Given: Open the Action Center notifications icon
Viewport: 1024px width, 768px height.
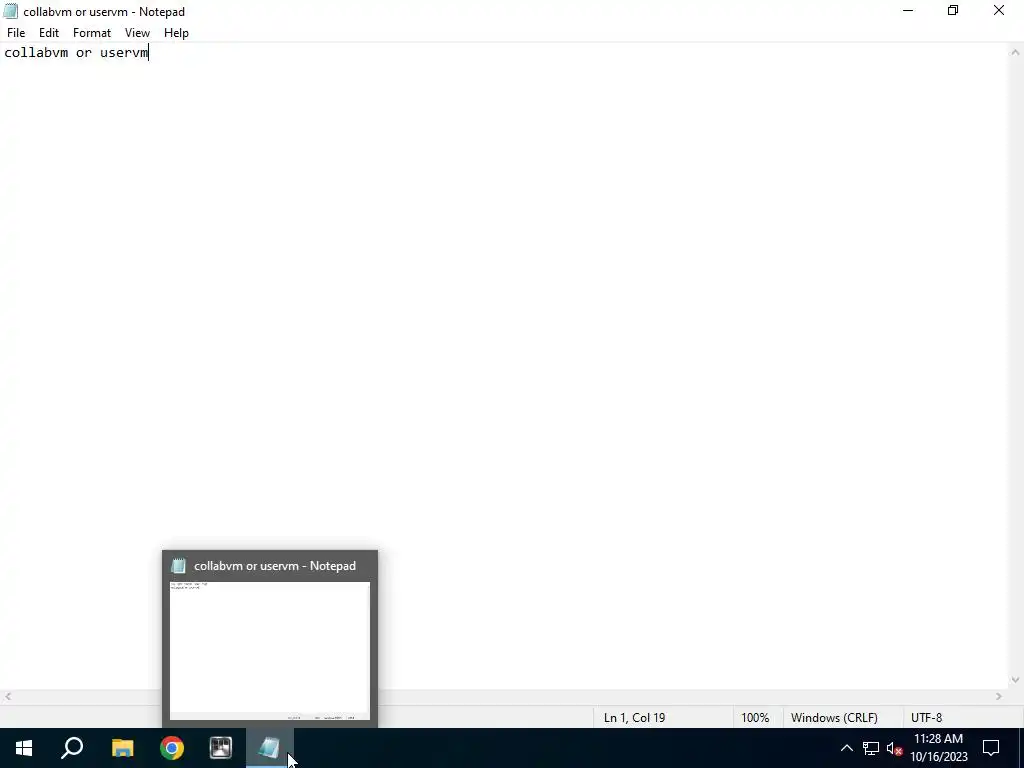Looking at the screenshot, I should click(991, 748).
